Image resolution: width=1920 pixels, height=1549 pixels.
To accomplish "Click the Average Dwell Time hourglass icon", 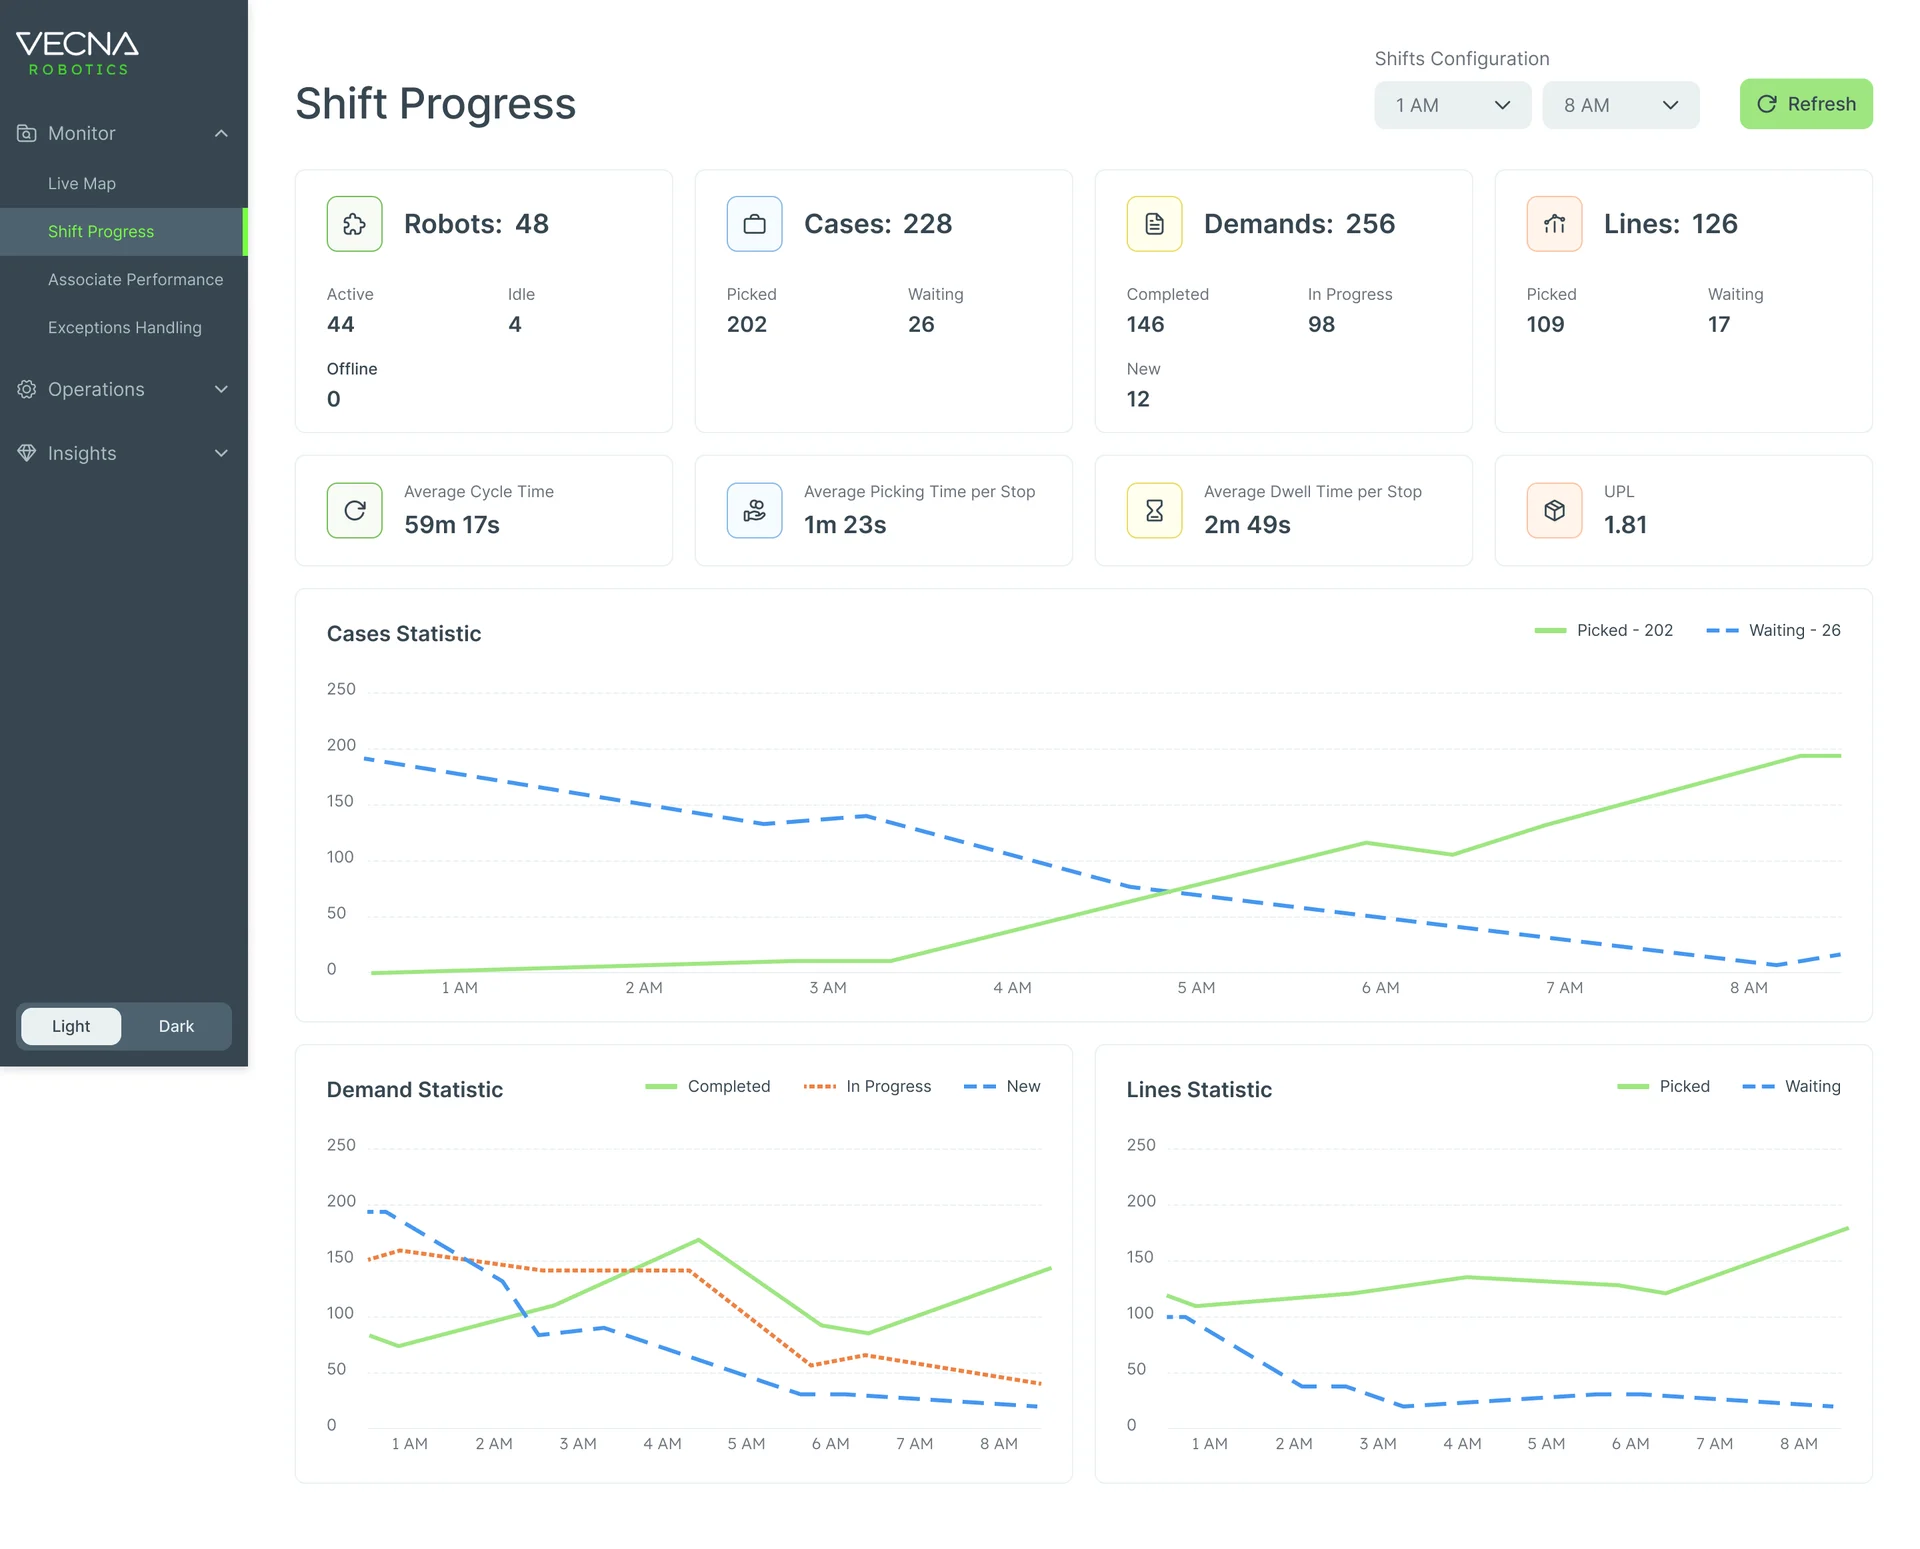I will coord(1154,510).
